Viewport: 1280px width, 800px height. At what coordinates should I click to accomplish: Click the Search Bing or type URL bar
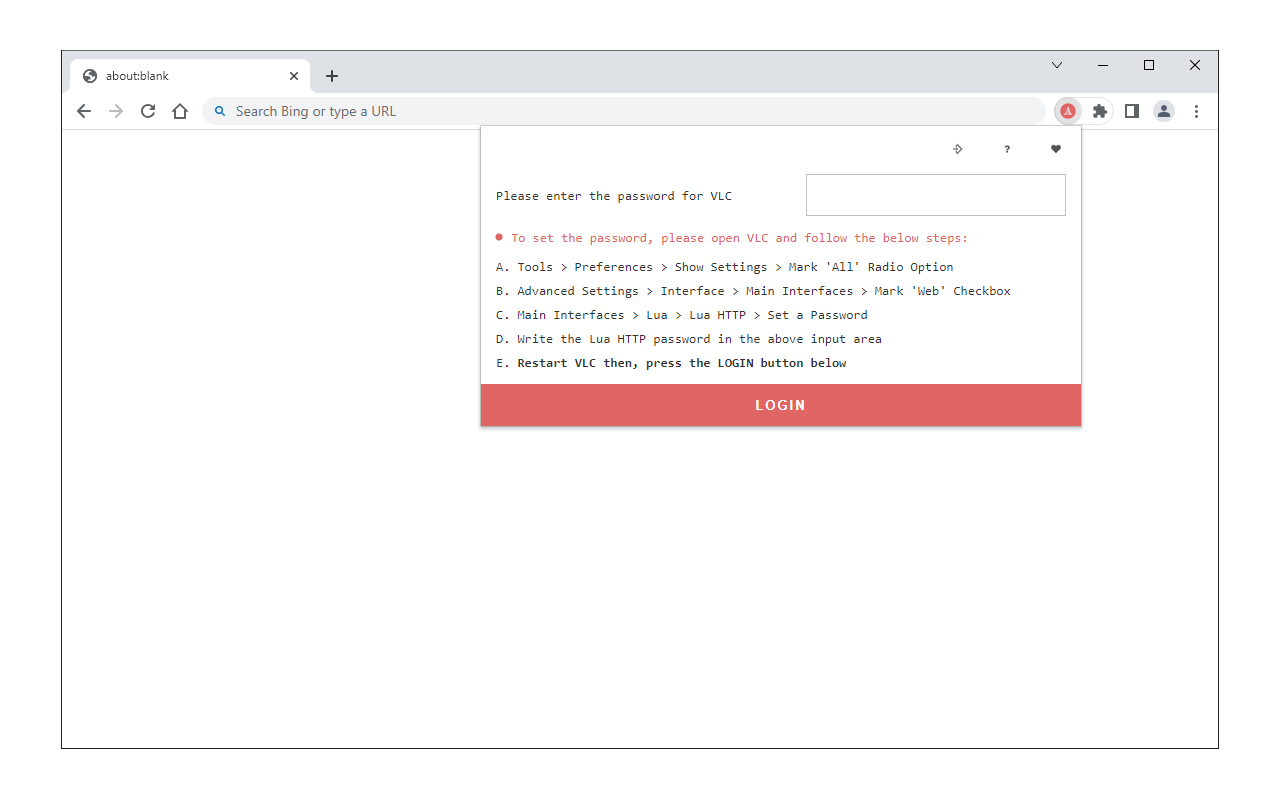coord(624,111)
